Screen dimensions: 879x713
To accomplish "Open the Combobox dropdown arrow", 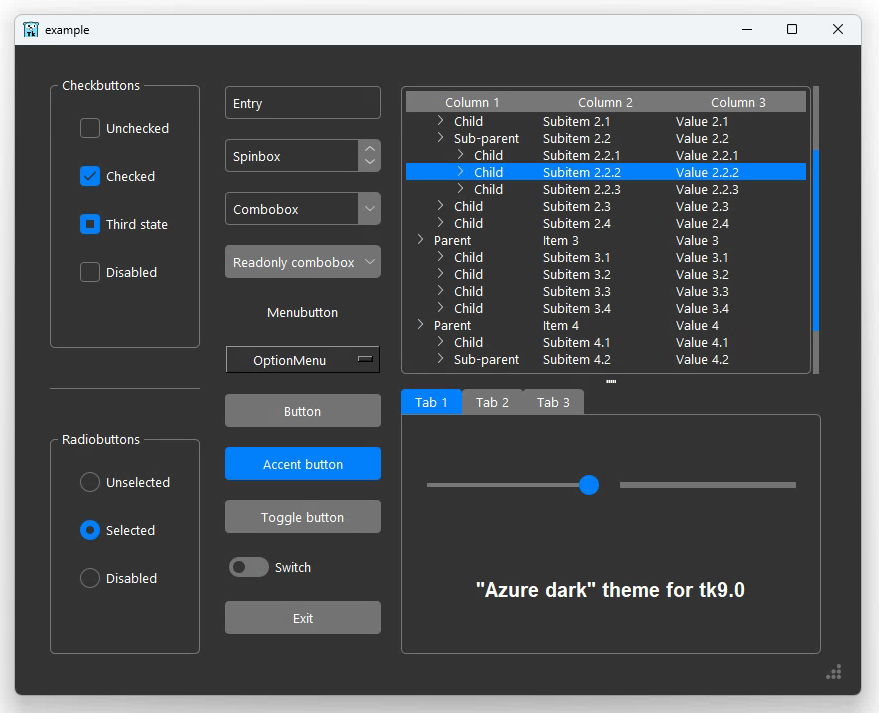I will tap(369, 209).
